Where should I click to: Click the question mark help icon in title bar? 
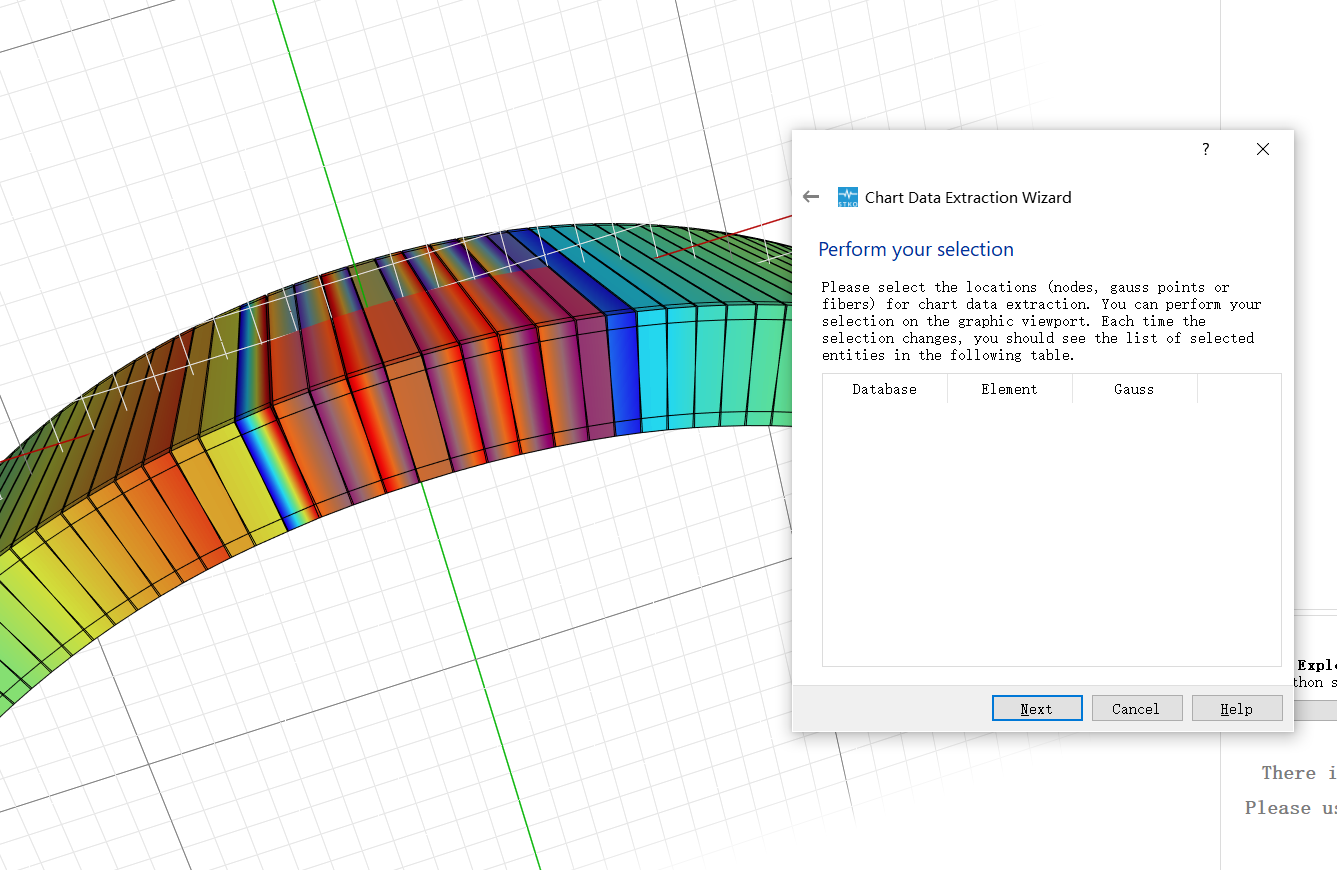pos(1206,149)
